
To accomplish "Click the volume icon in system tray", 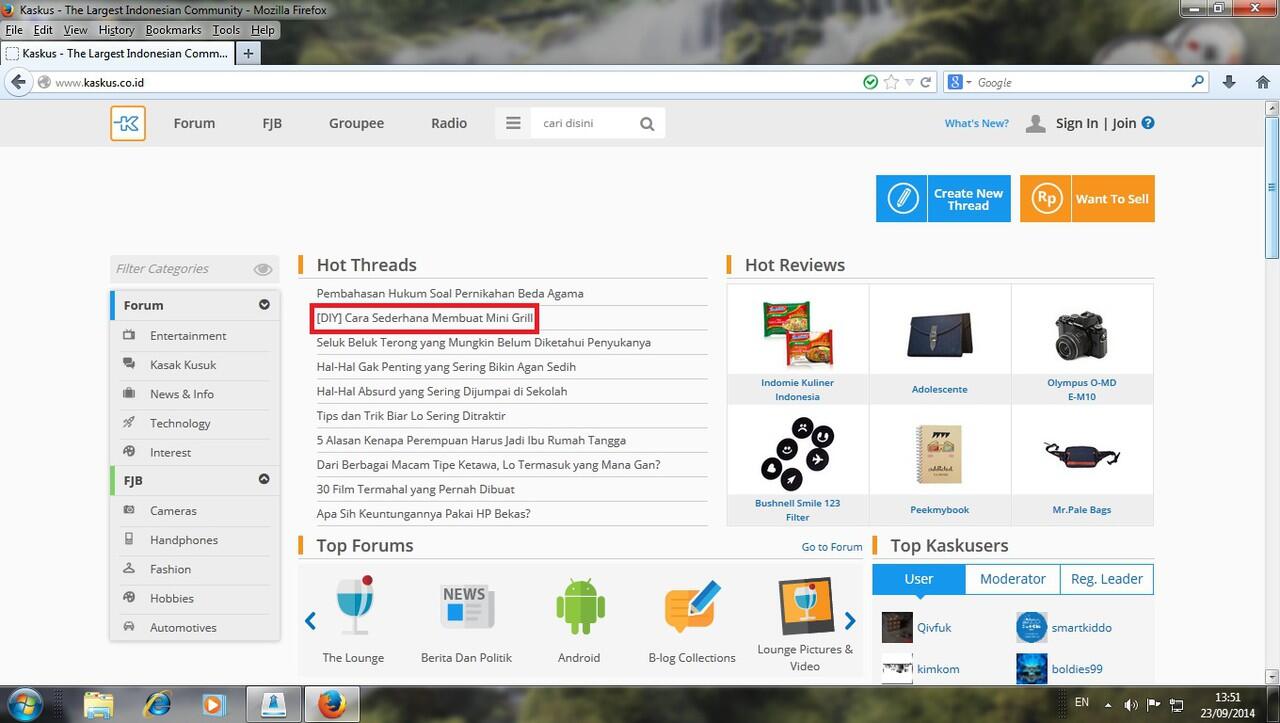I will (x=1130, y=705).
